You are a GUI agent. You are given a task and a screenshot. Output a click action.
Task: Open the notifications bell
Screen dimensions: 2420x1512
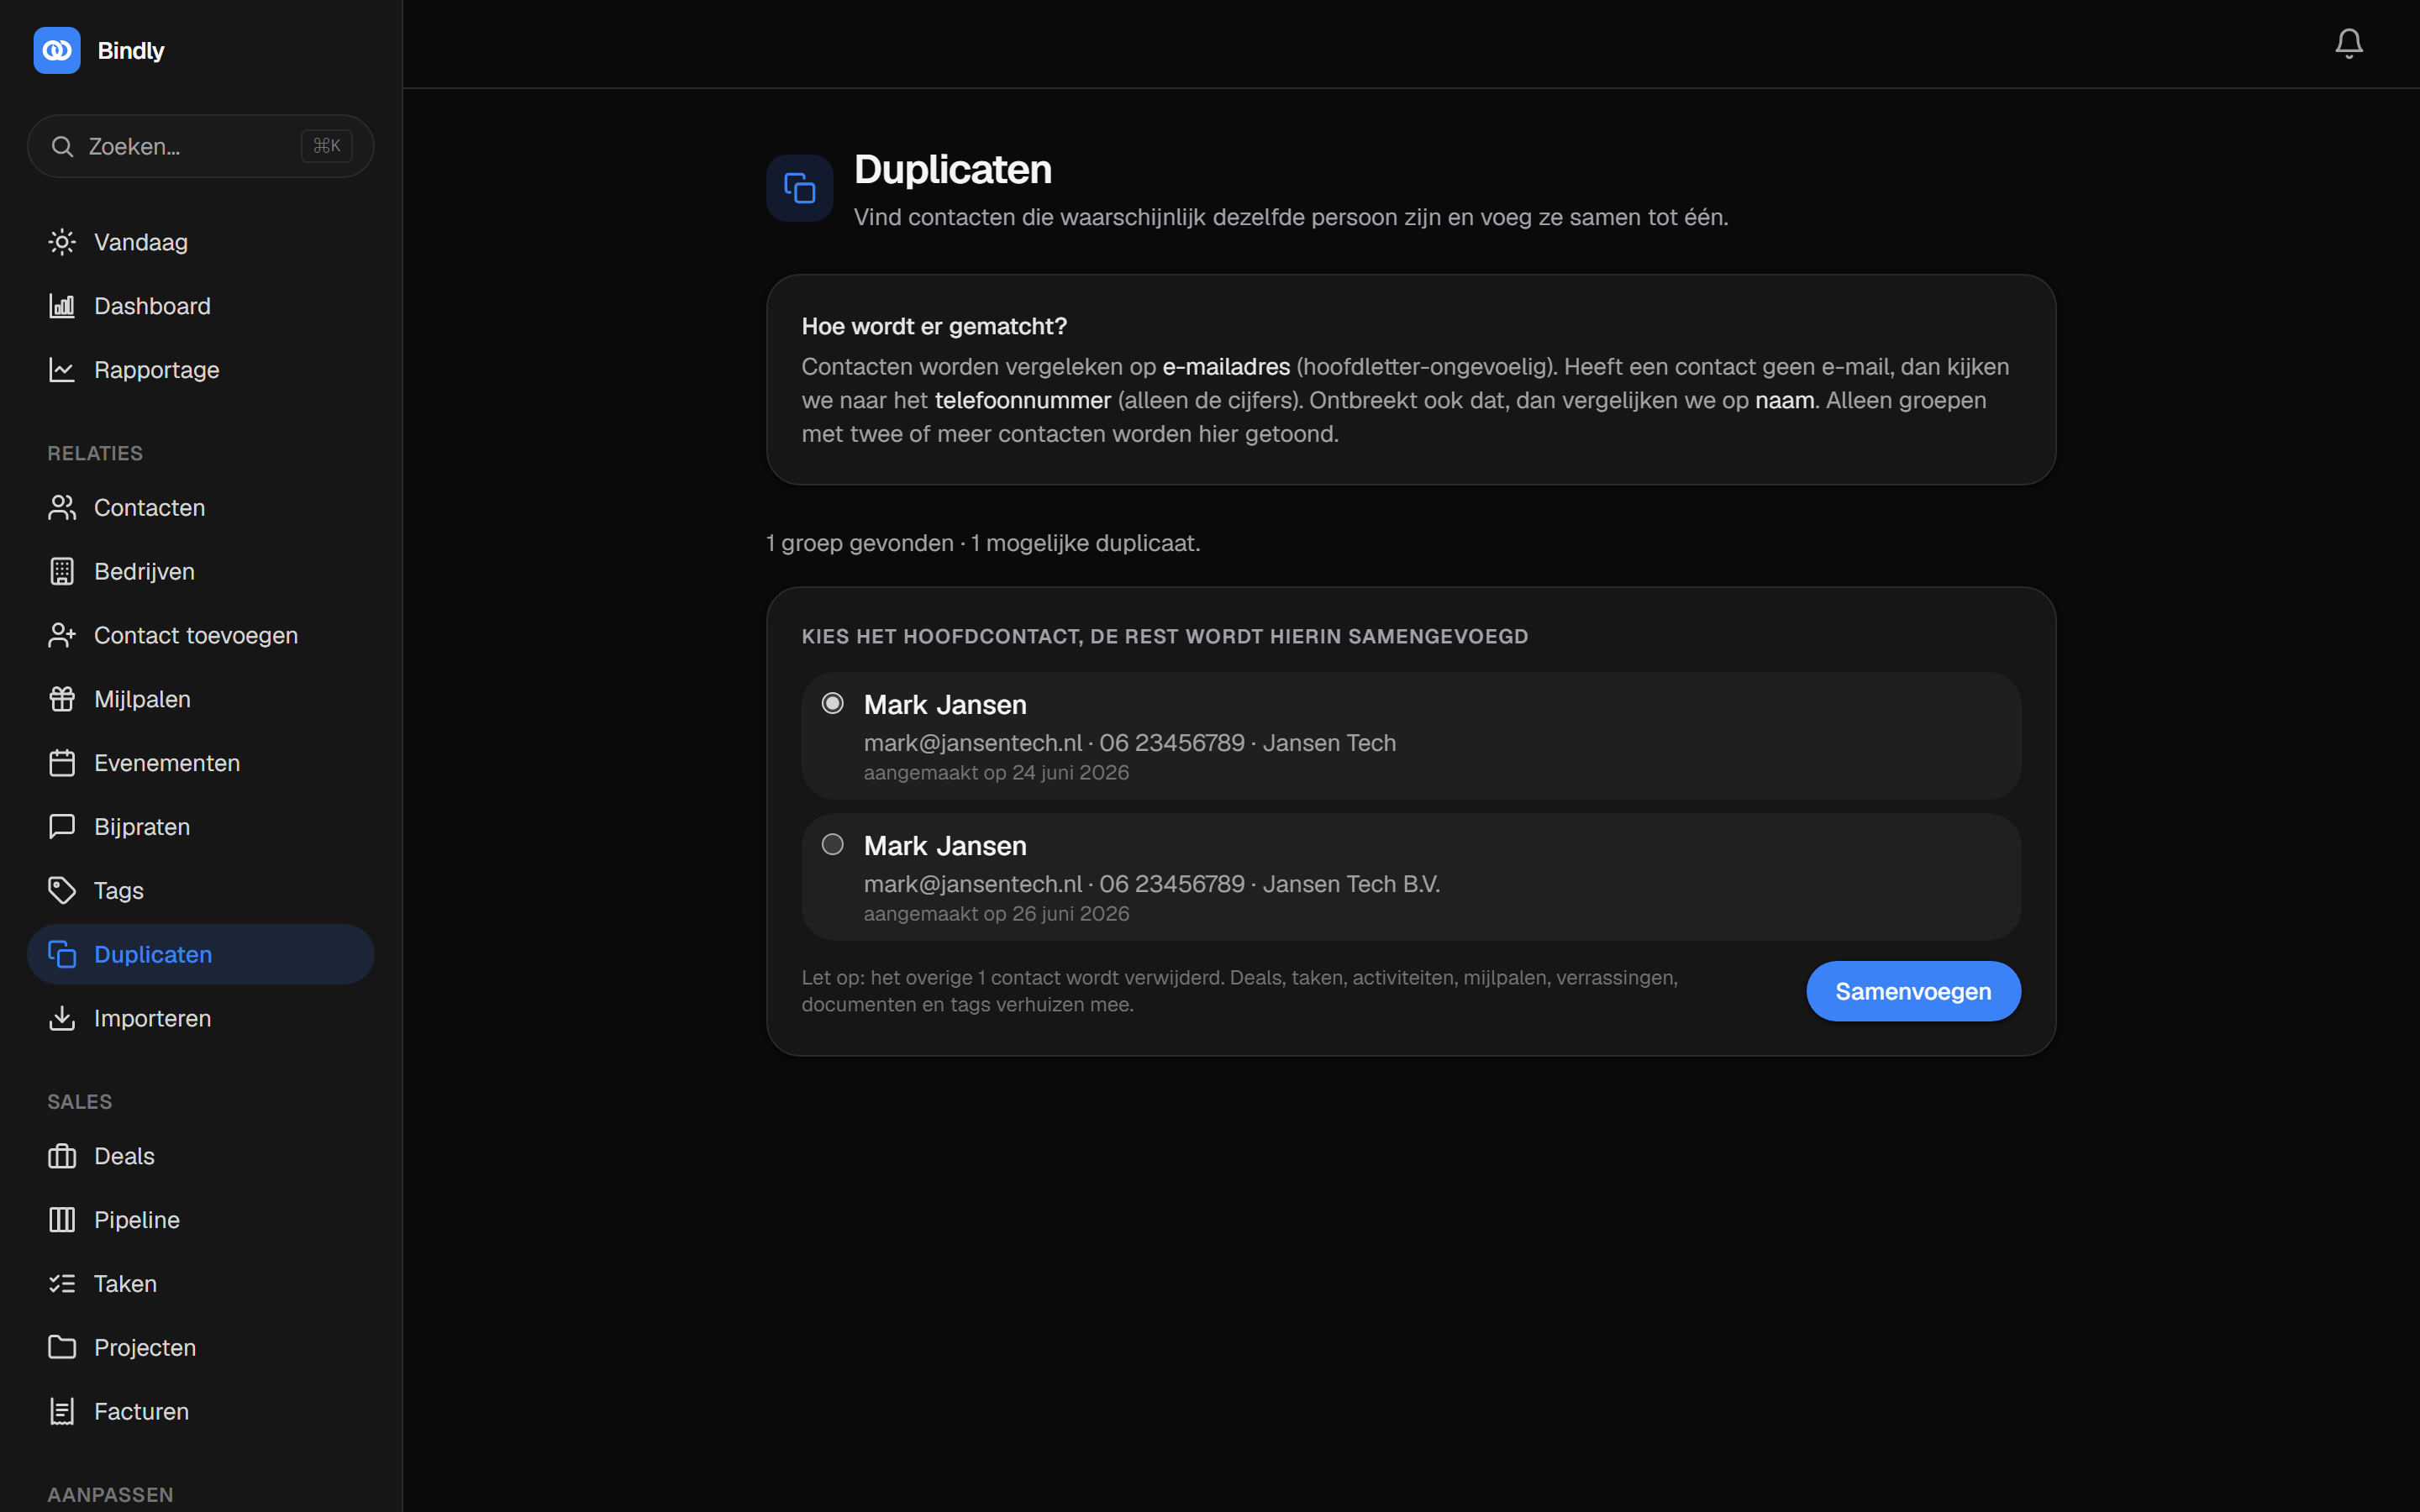coord(2349,43)
